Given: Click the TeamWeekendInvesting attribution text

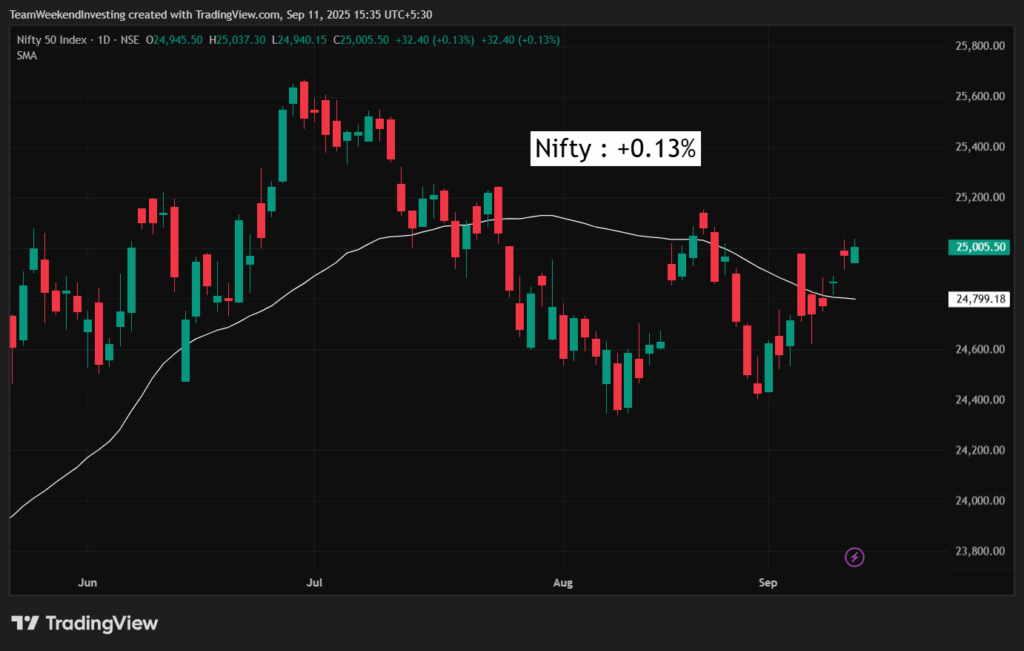Looking at the screenshot, I should pyautogui.click(x=221, y=14).
